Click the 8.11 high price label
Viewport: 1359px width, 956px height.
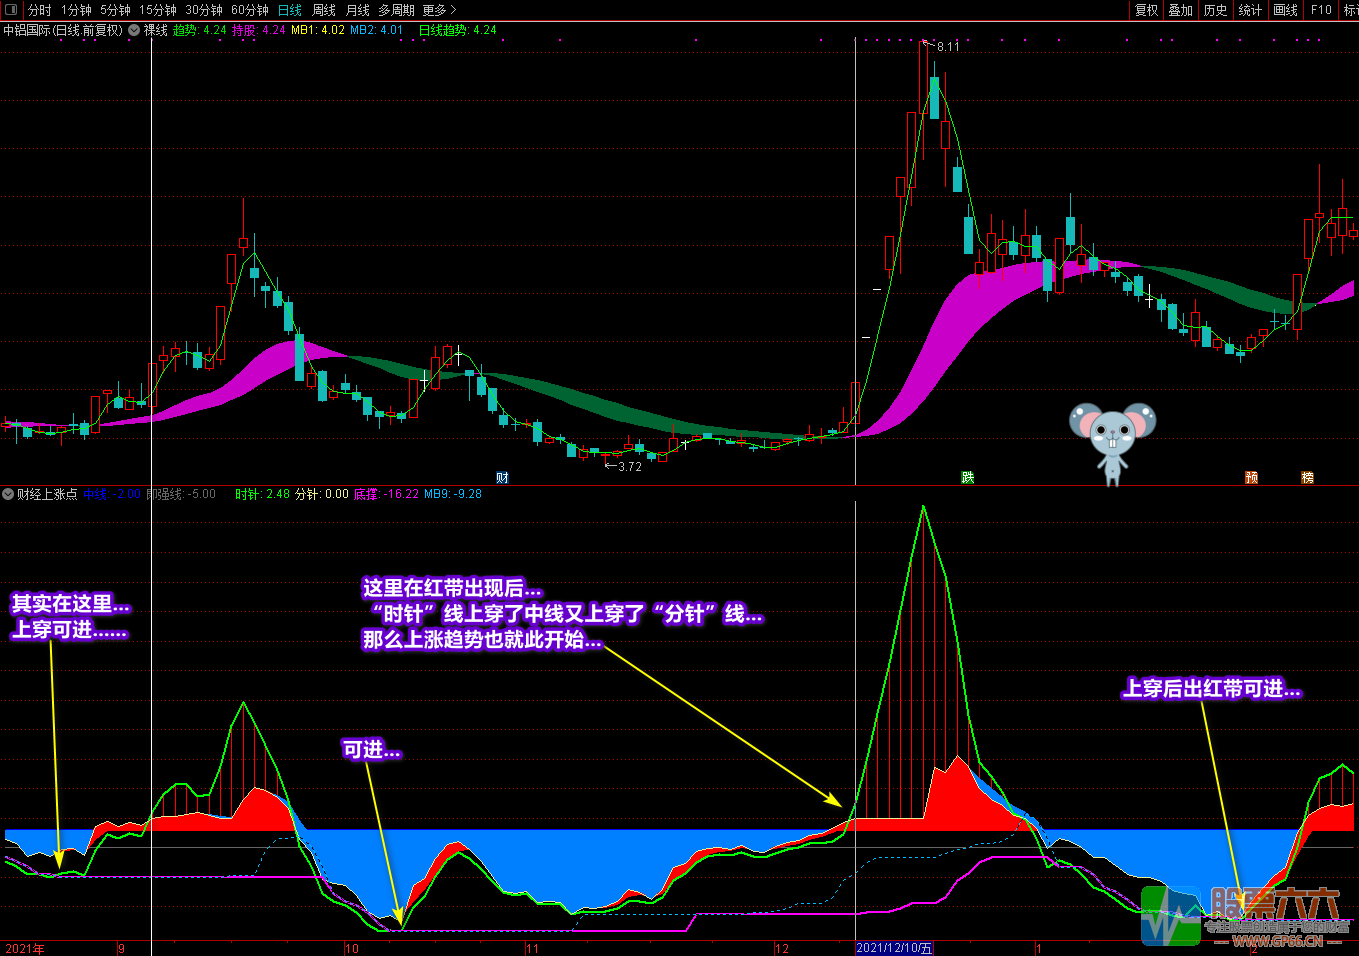pos(947,47)
